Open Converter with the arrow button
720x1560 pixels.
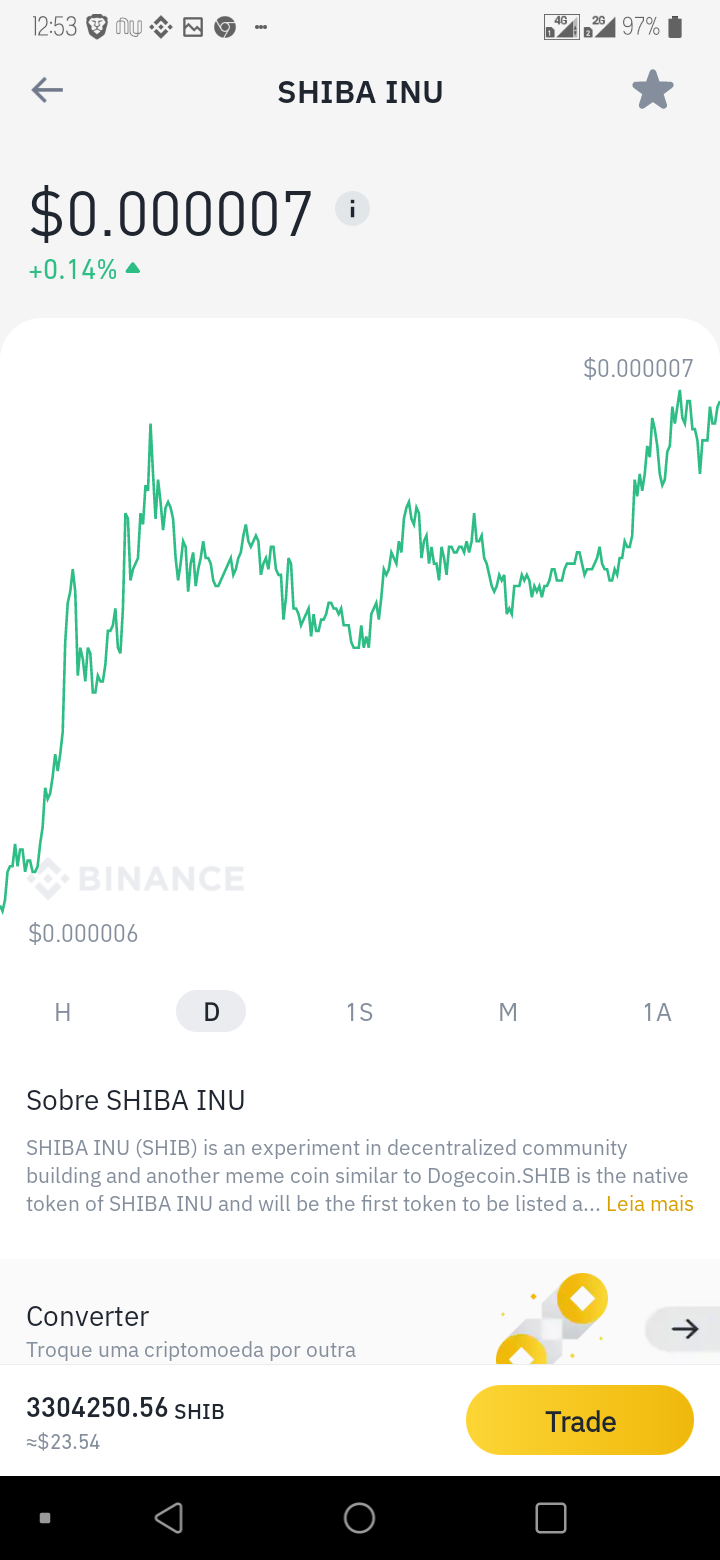[x=684, y=1329]
